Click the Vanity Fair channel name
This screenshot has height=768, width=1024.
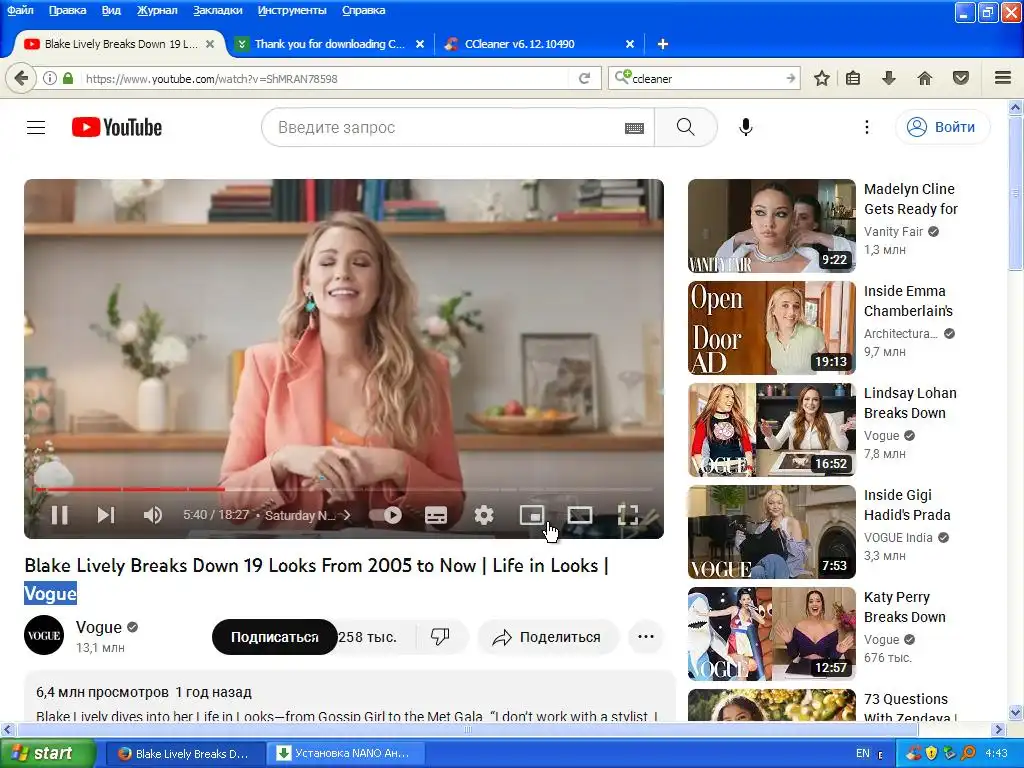(893, 231)
